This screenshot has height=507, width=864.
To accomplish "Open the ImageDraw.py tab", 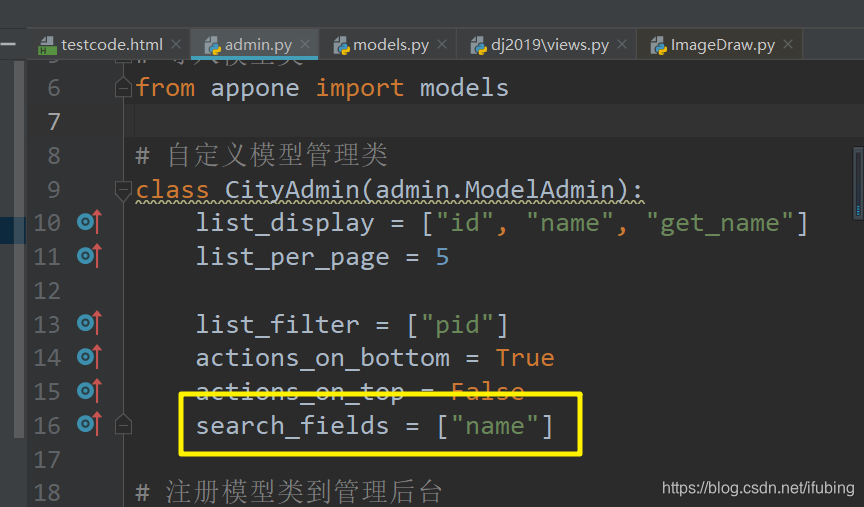I will [x=719, y=45].
